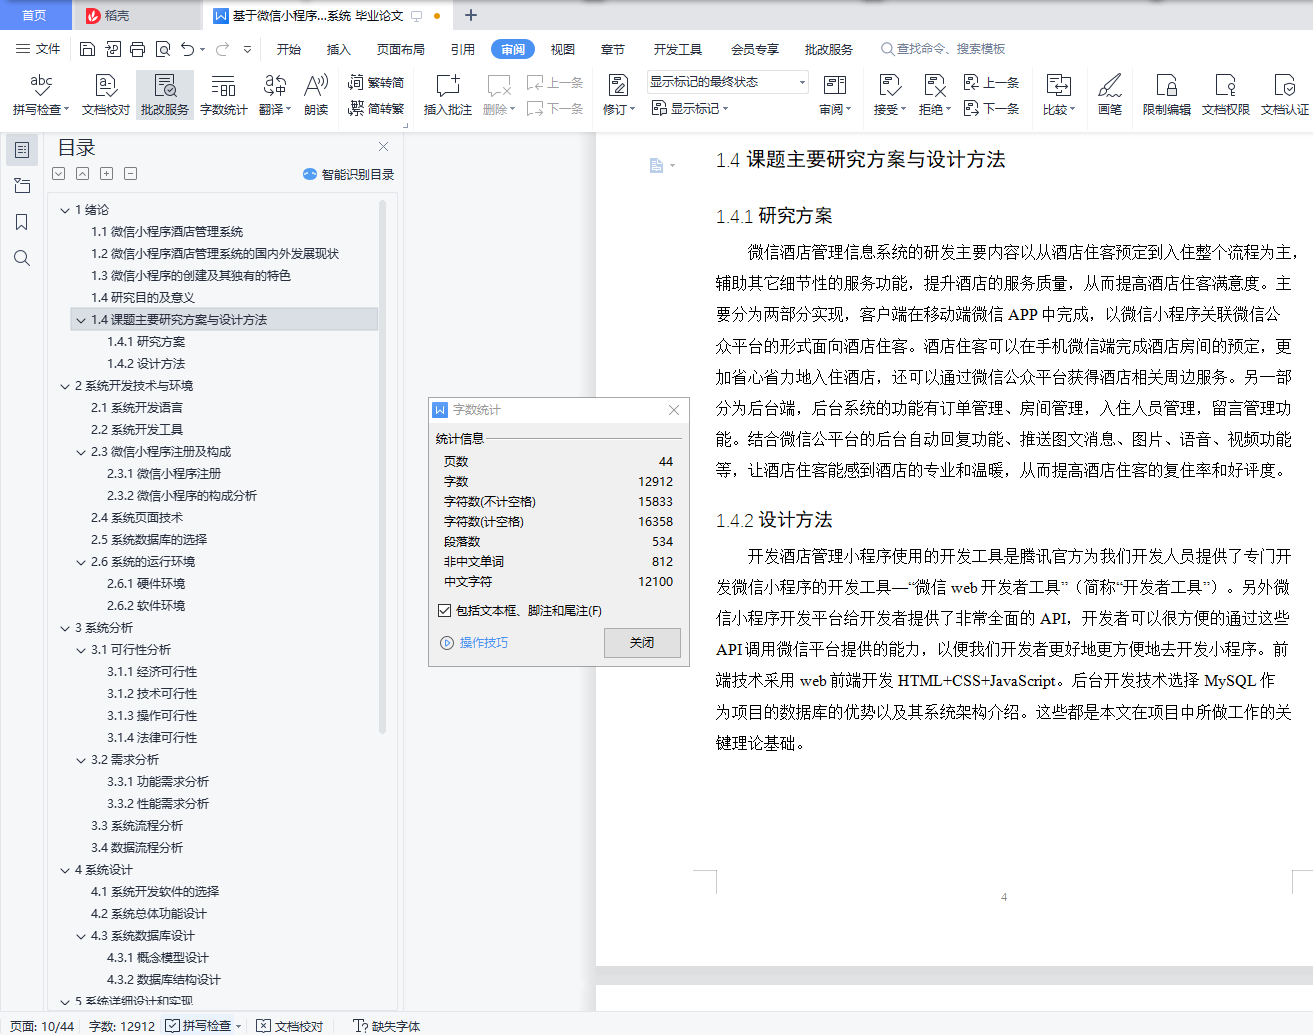Close the 目录 outline panel
This screenshot has width=1313, height=1035.
tap(383, 147)
